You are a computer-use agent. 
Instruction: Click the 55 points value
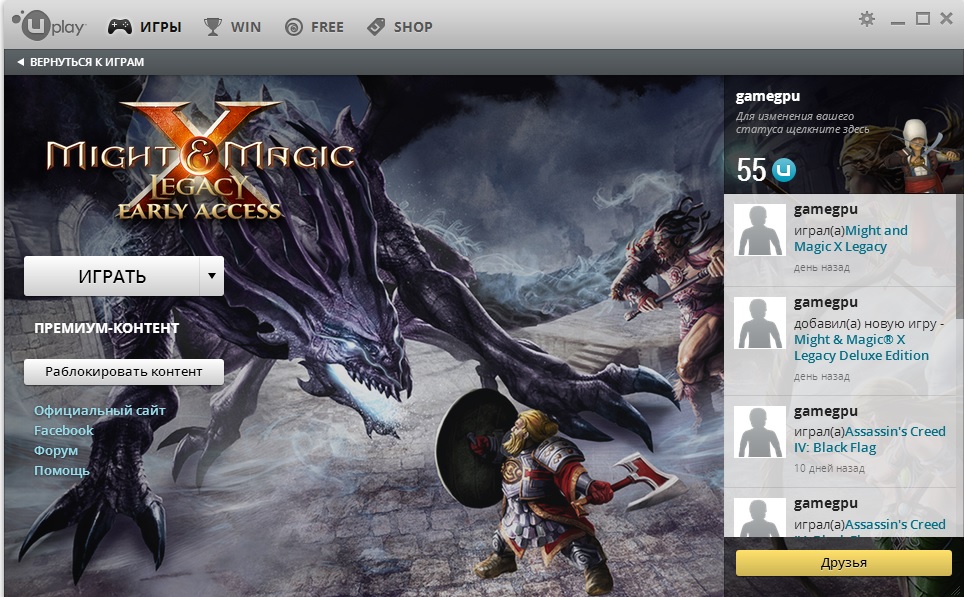click(751, 170)
